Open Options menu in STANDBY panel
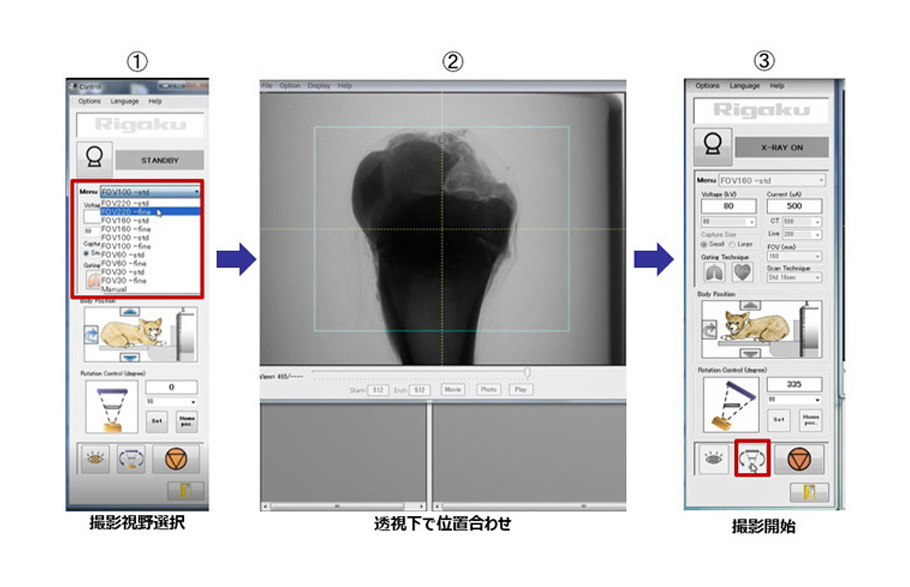 tap(89, 101)
